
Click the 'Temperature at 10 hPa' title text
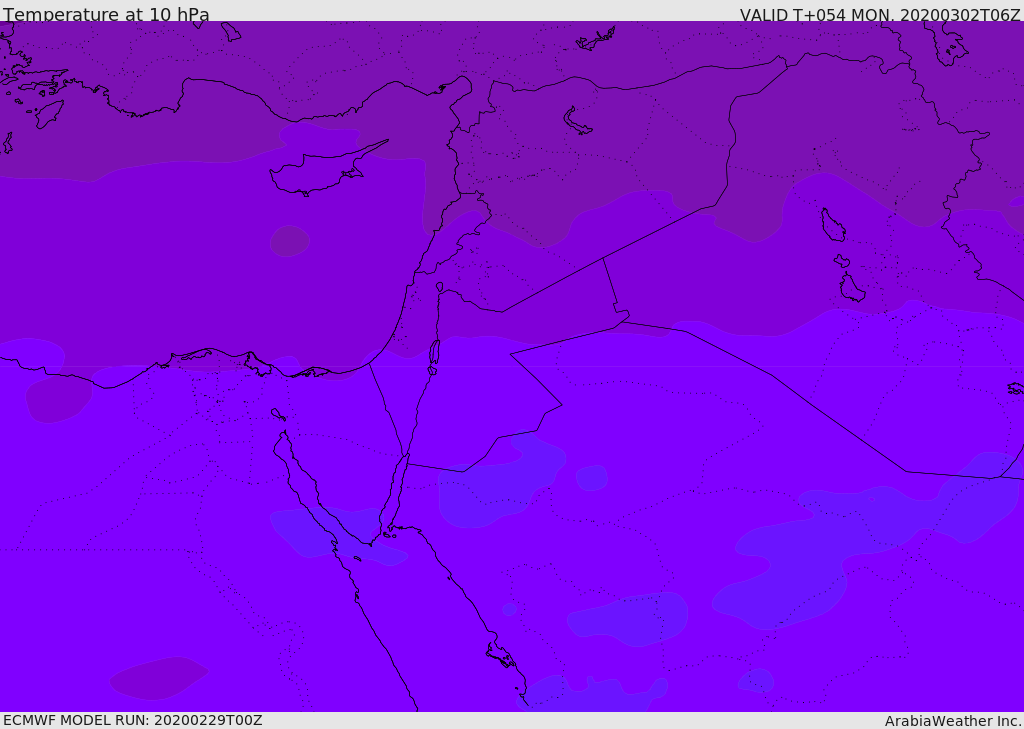(106, 14)
